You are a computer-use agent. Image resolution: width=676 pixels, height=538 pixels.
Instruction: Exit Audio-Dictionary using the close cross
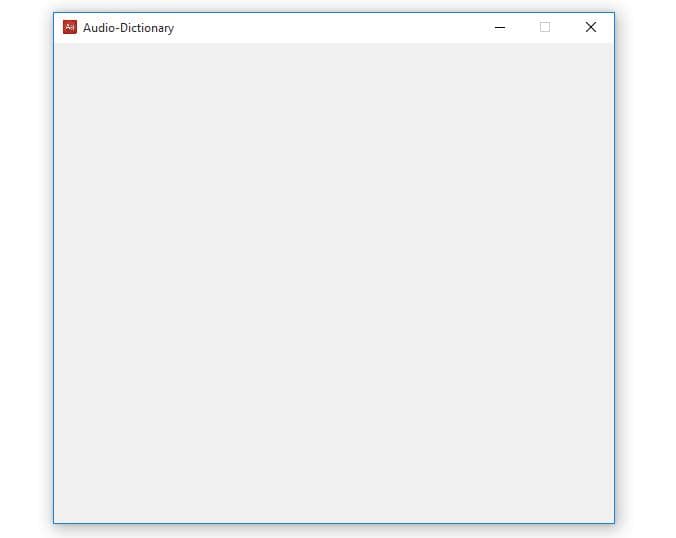click(x=590, y=27)
